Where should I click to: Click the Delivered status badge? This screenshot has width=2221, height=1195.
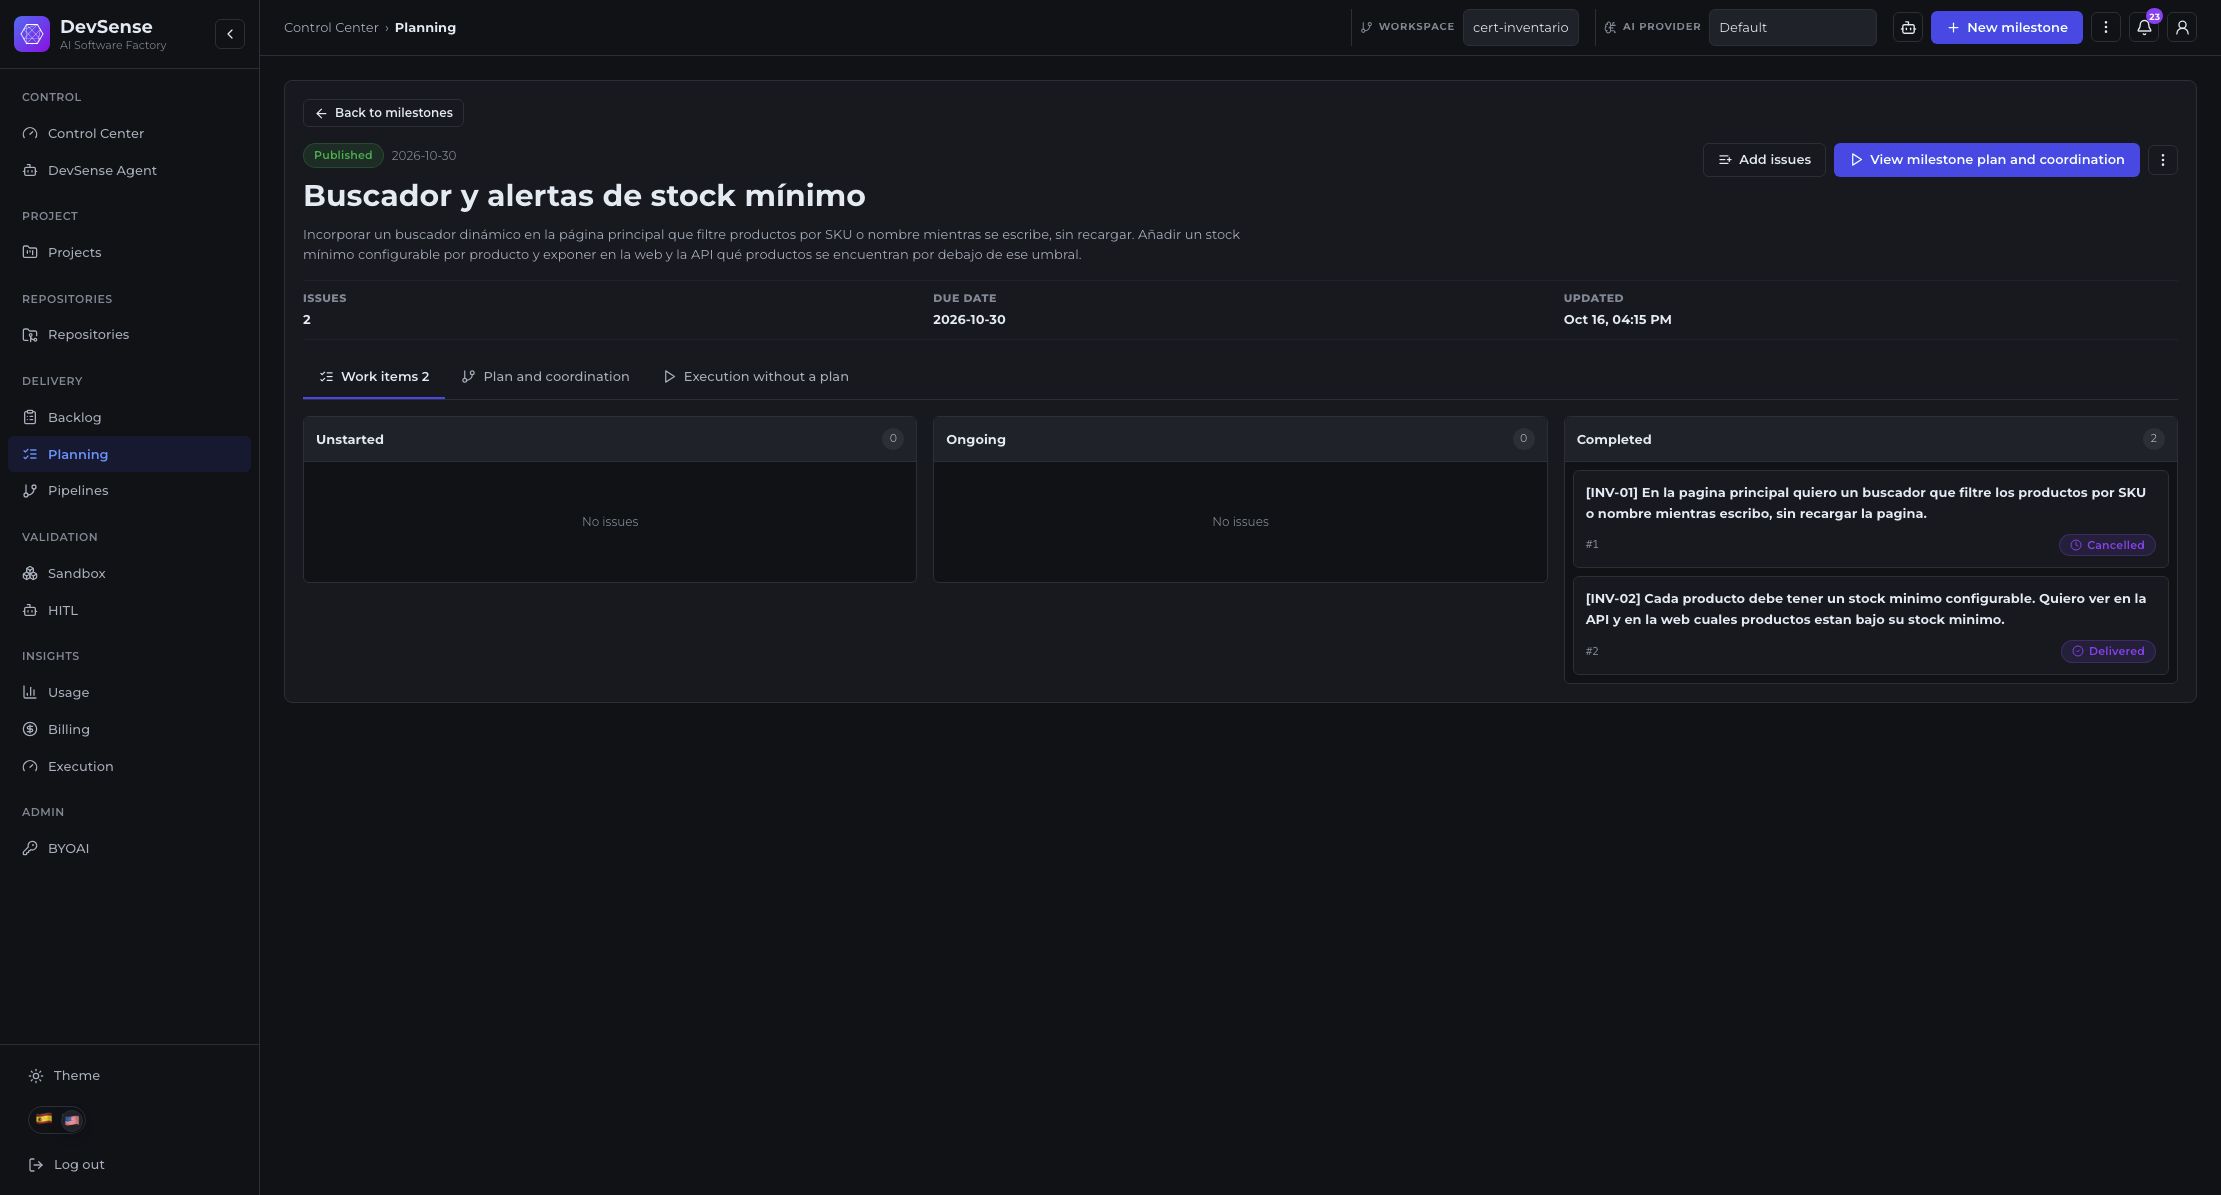[x=2108, y=651]
